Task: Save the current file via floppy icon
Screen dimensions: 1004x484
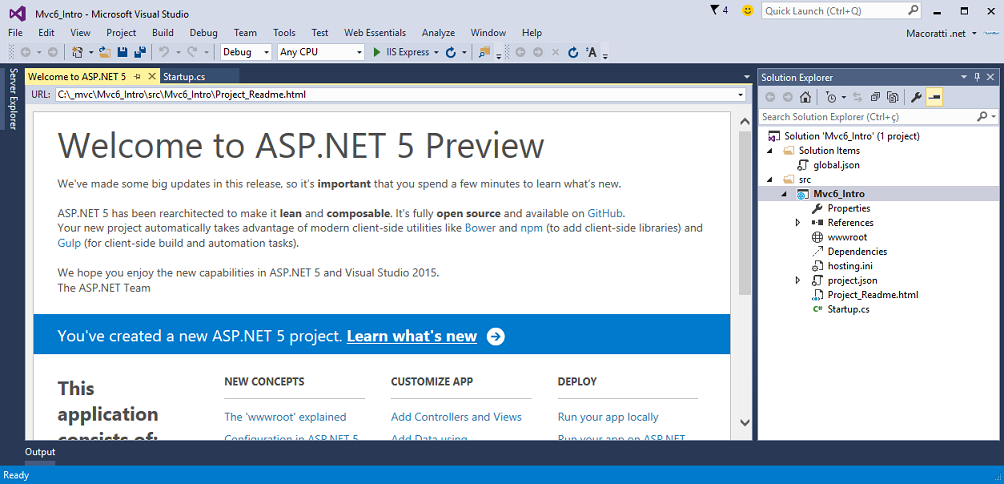Action: pyautogui.click(x=122, y=52)
